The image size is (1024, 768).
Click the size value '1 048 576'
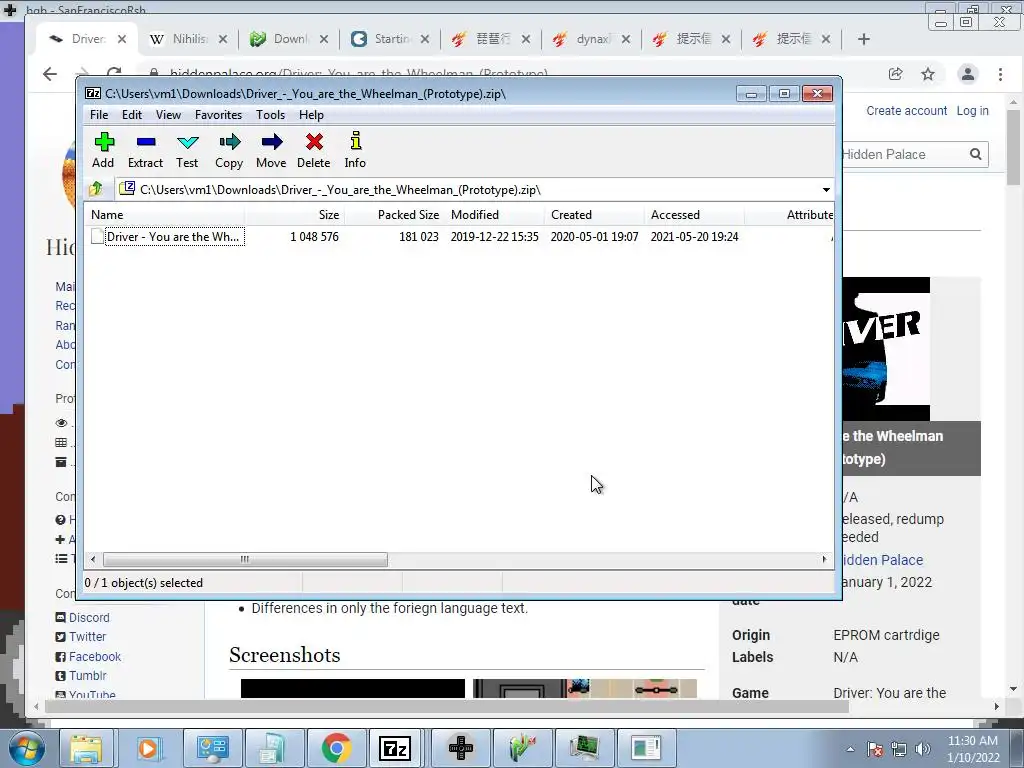point(314,237)
